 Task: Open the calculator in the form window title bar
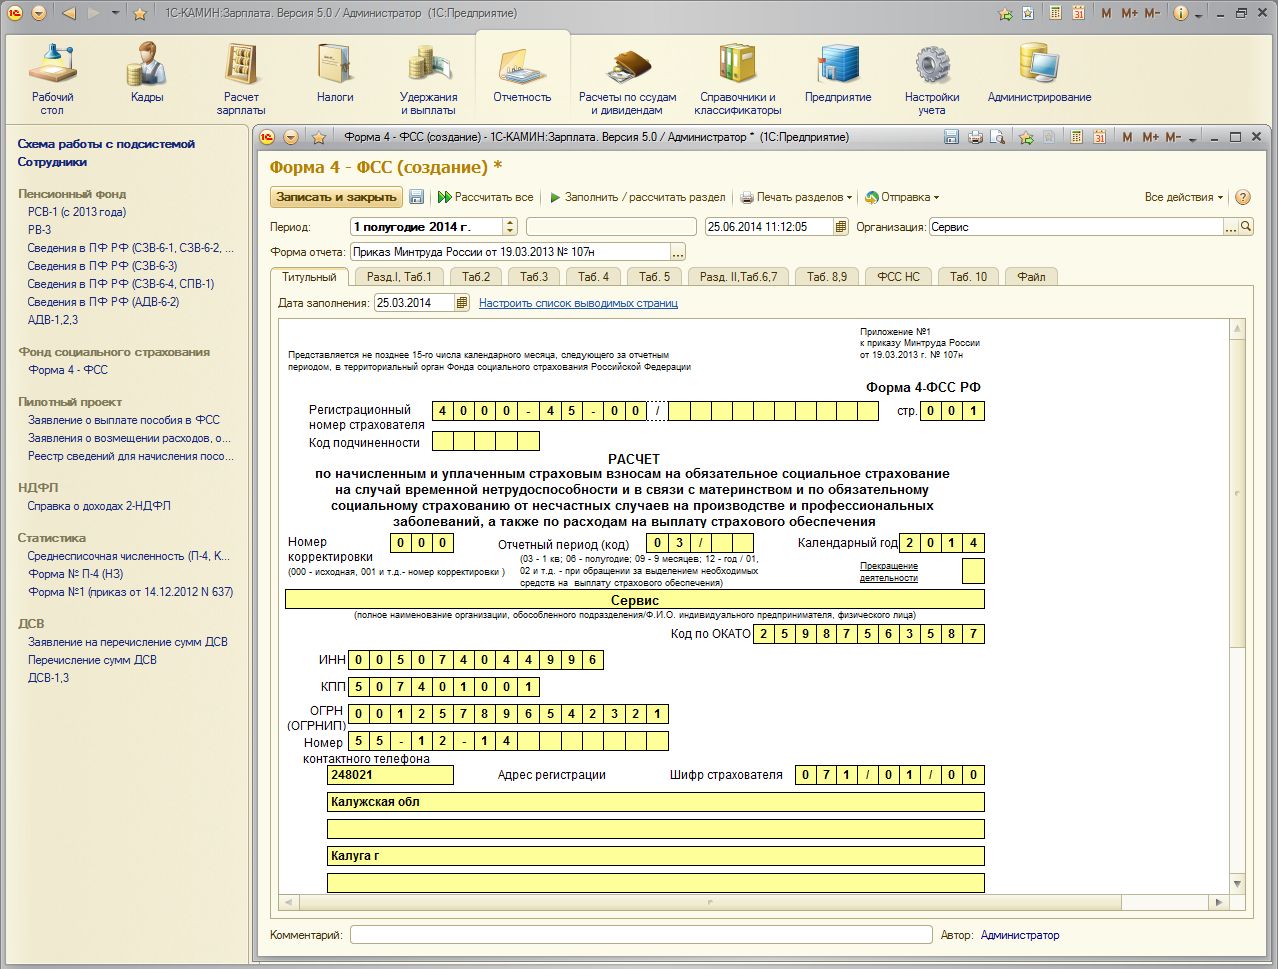click(x=1076, y=137)
